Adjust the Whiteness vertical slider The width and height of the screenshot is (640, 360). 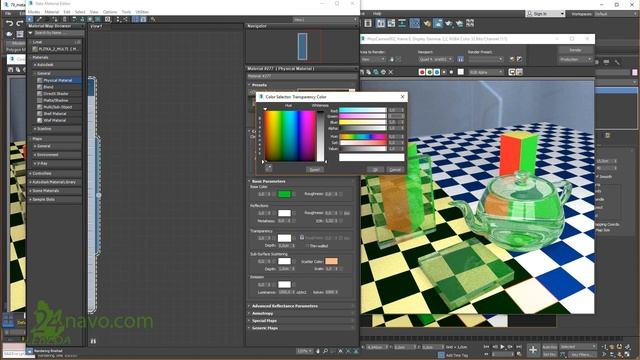tap(320, 136)
